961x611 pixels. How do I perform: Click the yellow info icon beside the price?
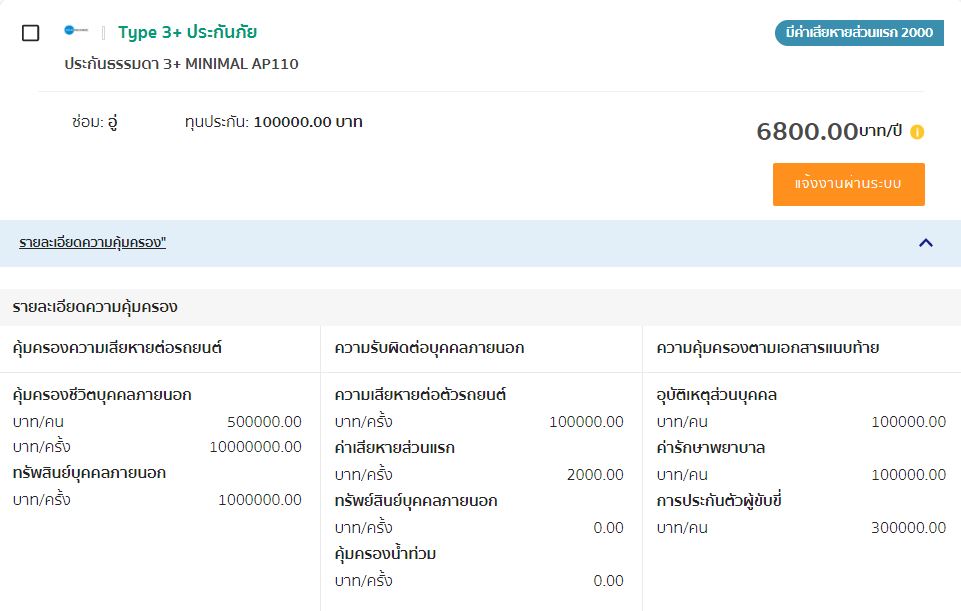917,132
